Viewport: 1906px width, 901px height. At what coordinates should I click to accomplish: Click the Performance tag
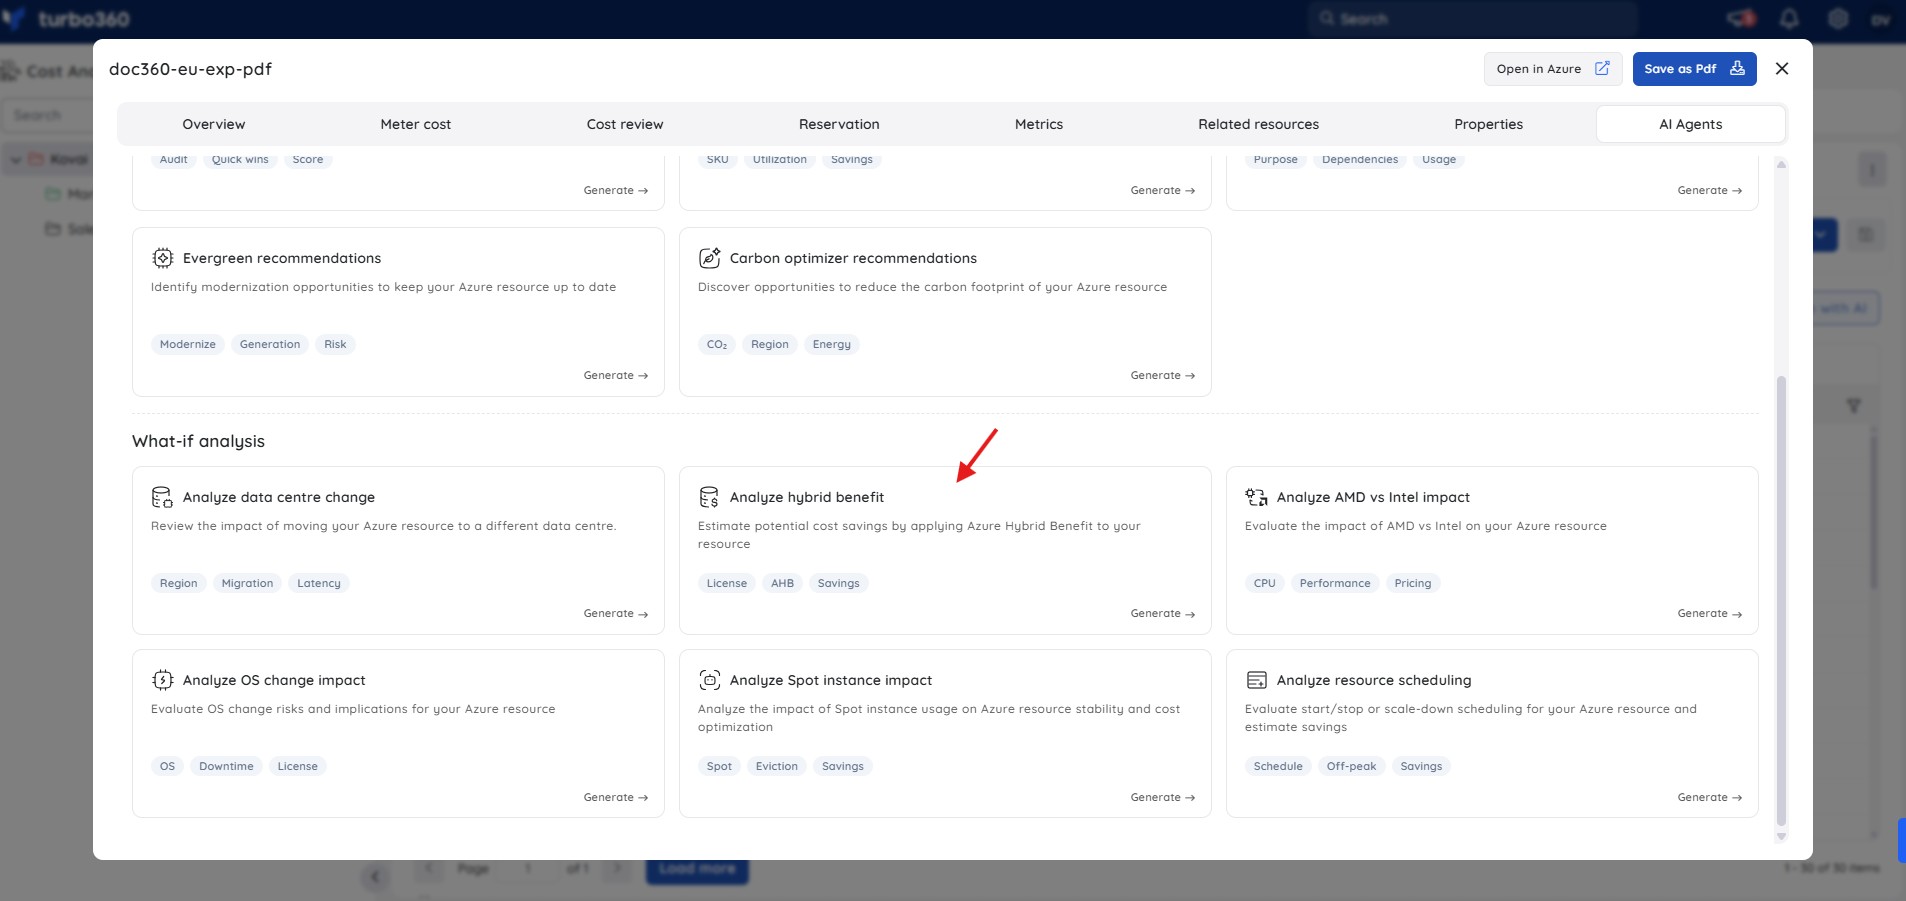[x=1335, y=583]
